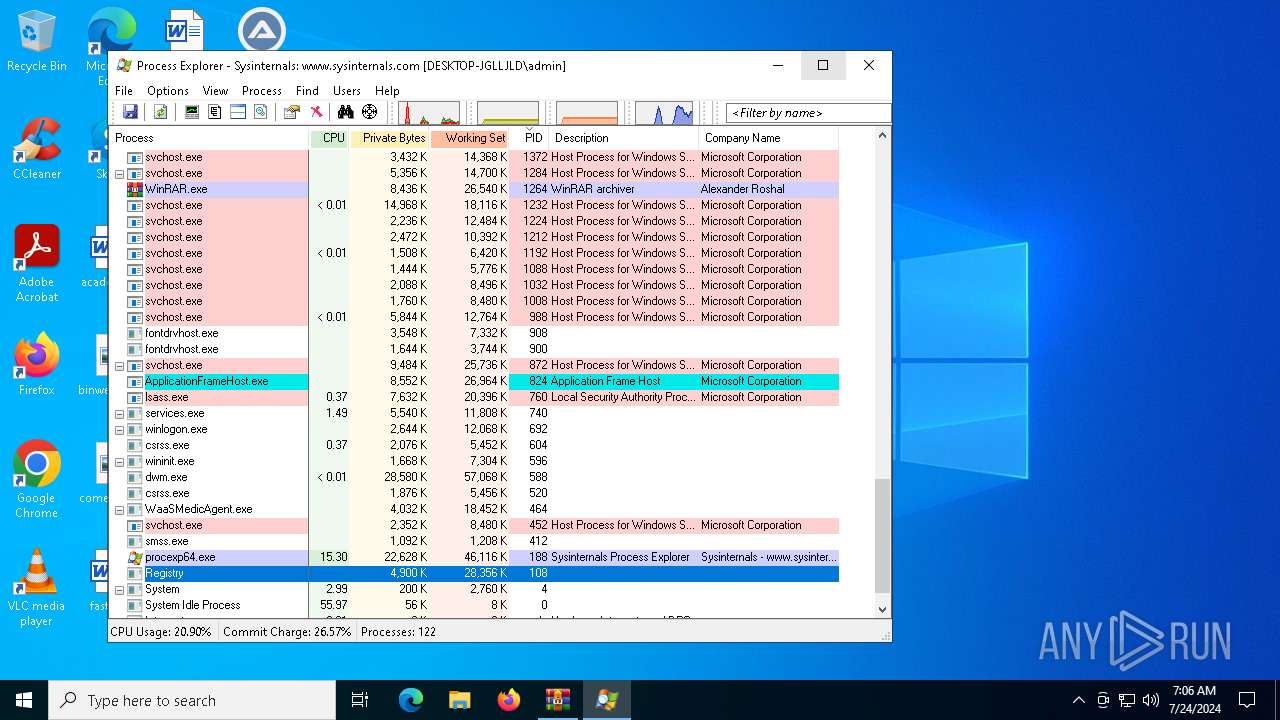Click the yellow commit history mini graph
The width and height of the screenshot is (1280, 720).
pyautogui.click(x=508, y=113)
